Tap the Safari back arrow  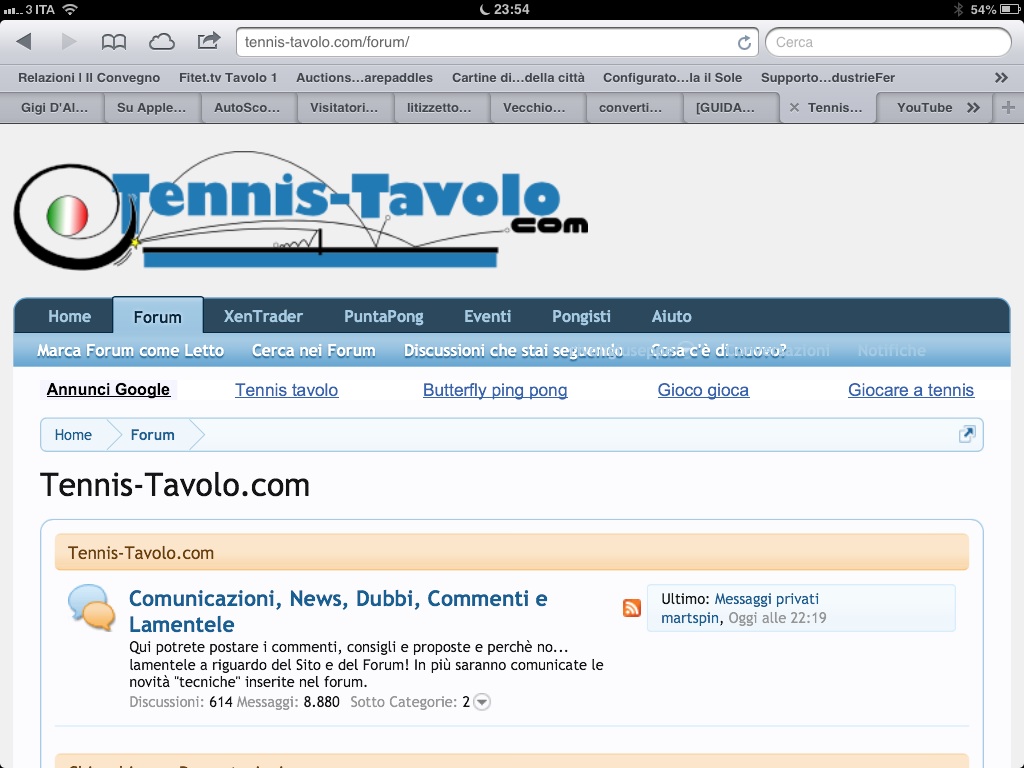[24, 42]
